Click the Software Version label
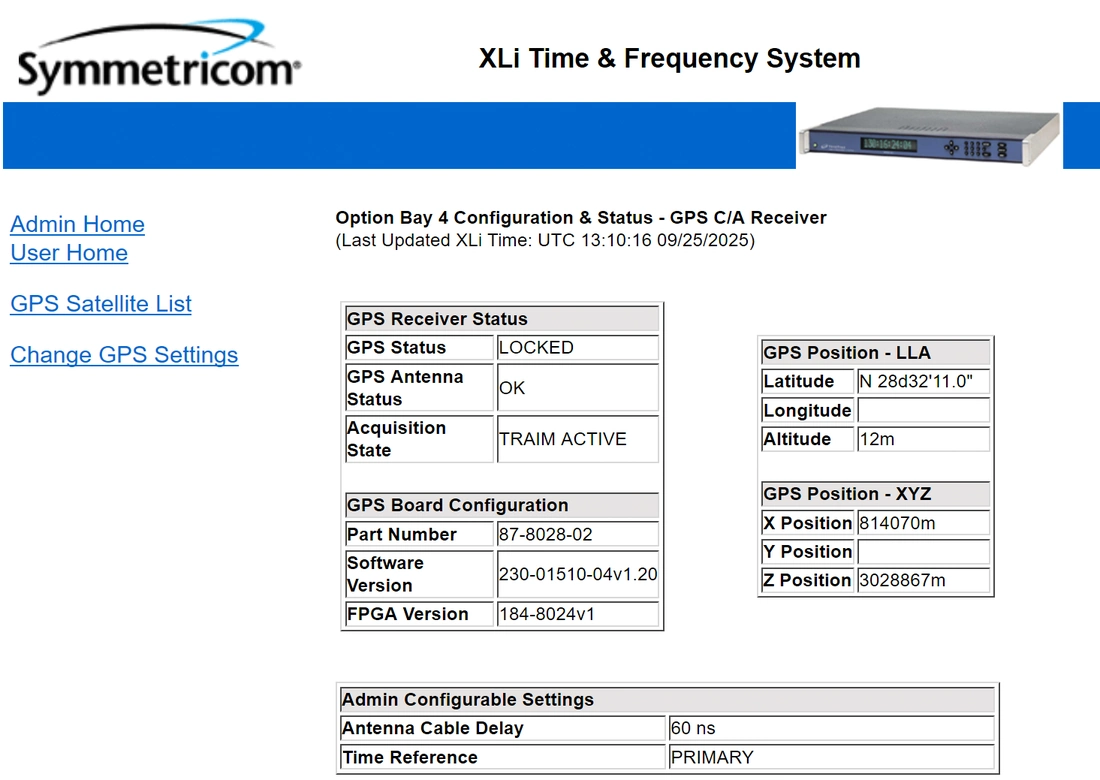The image size is (1100, 780). click(420, 574)
